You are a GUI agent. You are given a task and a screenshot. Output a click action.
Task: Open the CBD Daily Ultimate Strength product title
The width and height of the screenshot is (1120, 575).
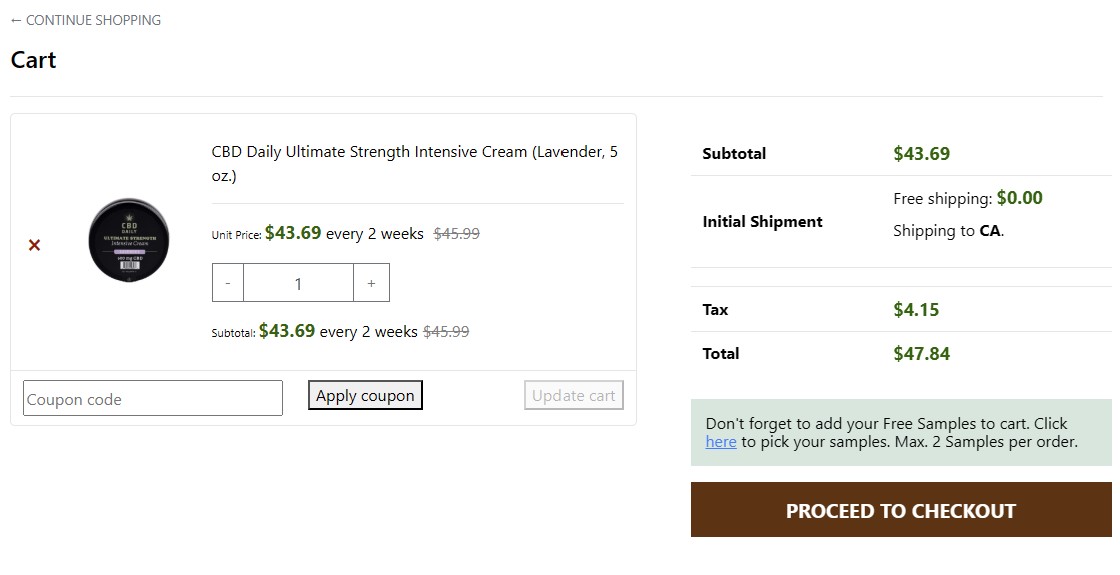[414, 164]
